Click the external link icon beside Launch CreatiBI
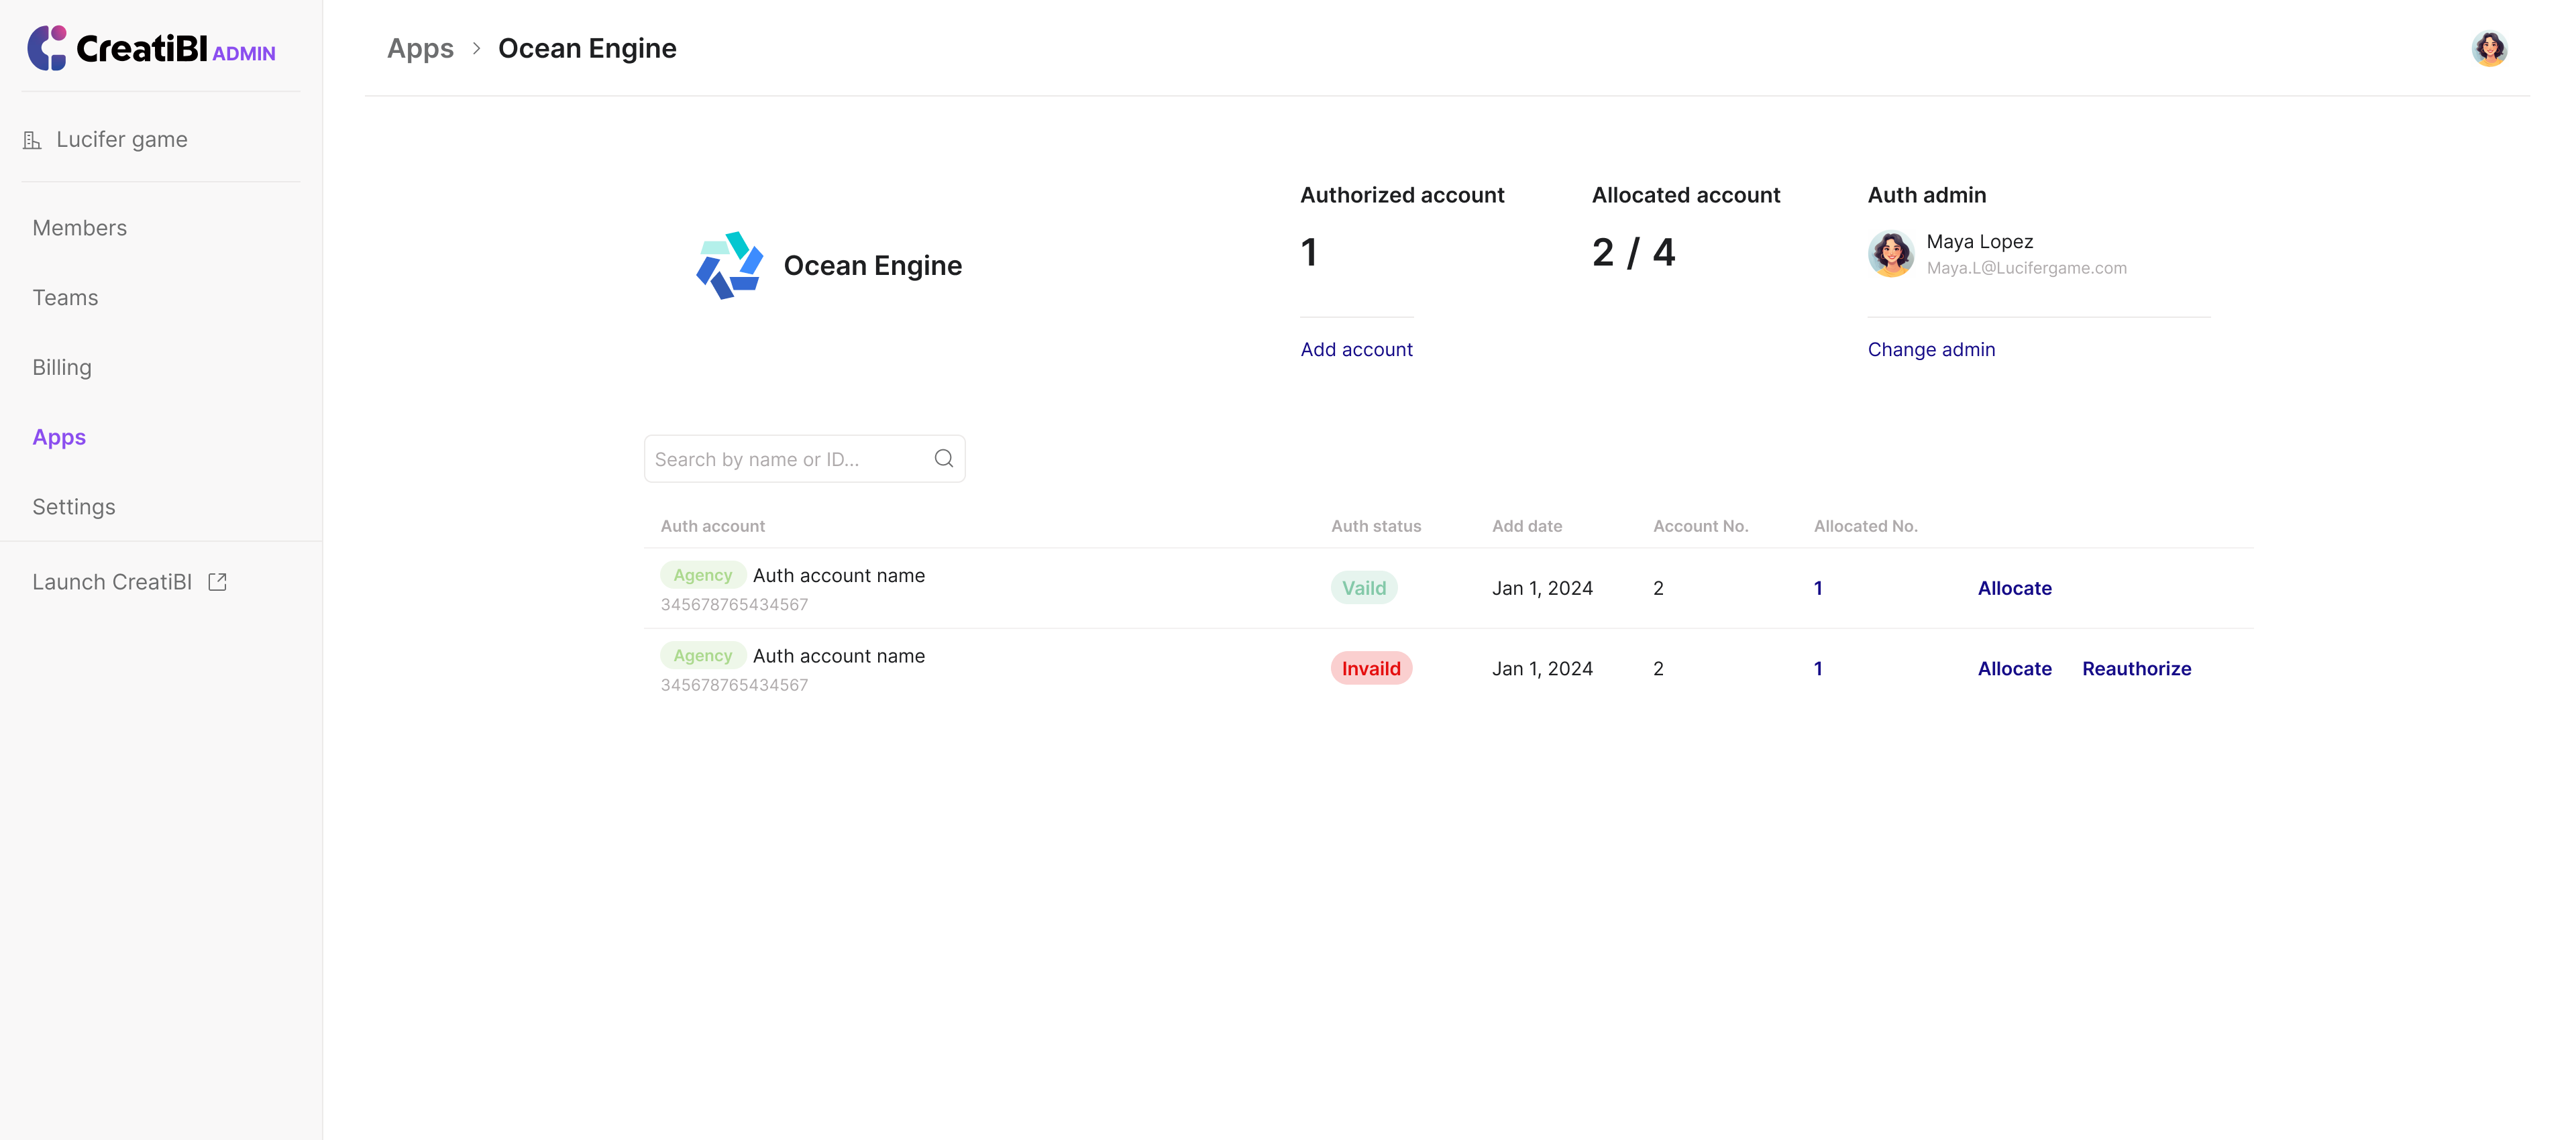The image size is (2576, 1140). click(x=217, y=582)
